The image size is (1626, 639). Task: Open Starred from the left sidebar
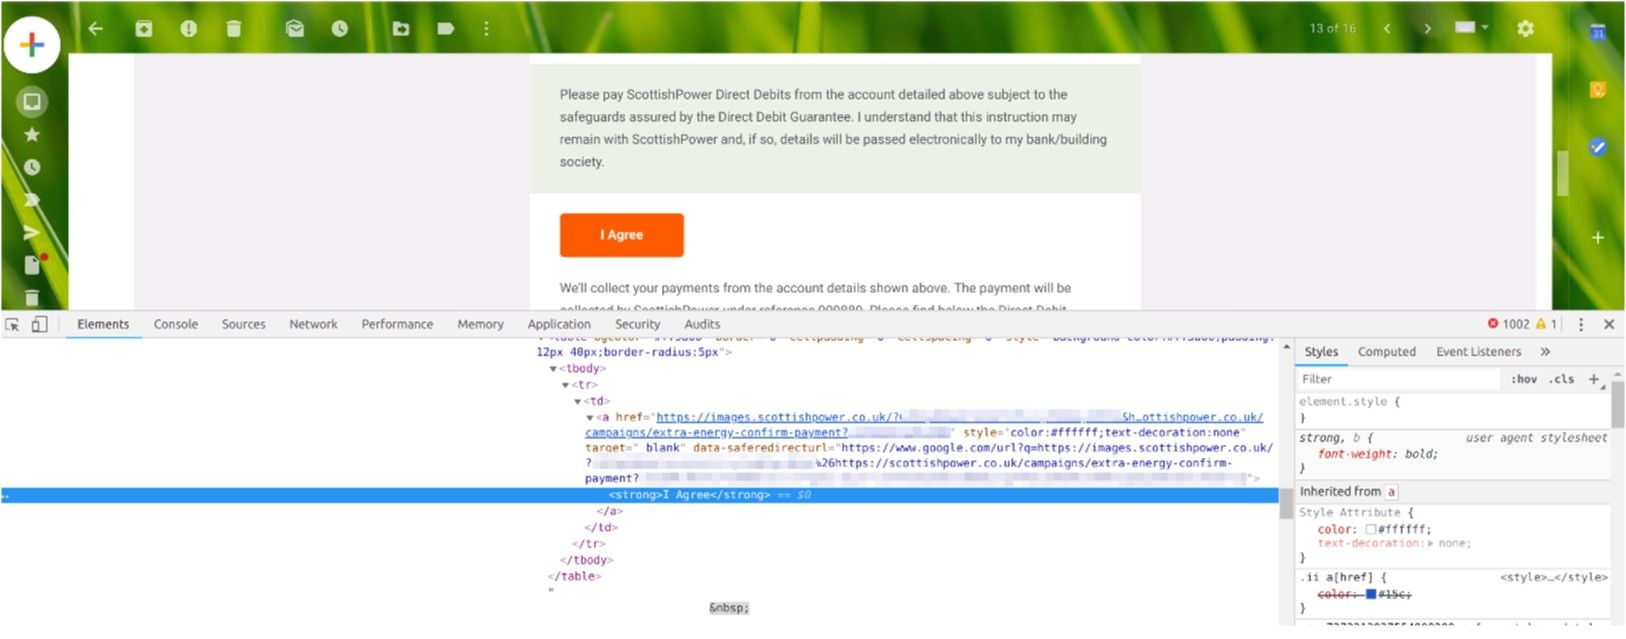[x=32, y=135]
